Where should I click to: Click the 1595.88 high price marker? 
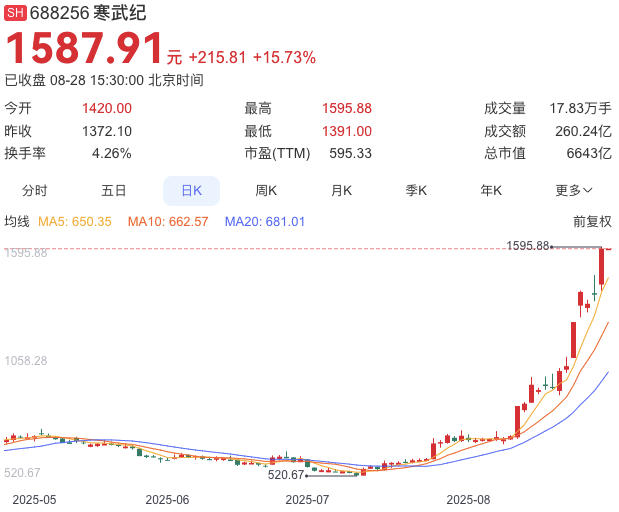tap(528, 245)
